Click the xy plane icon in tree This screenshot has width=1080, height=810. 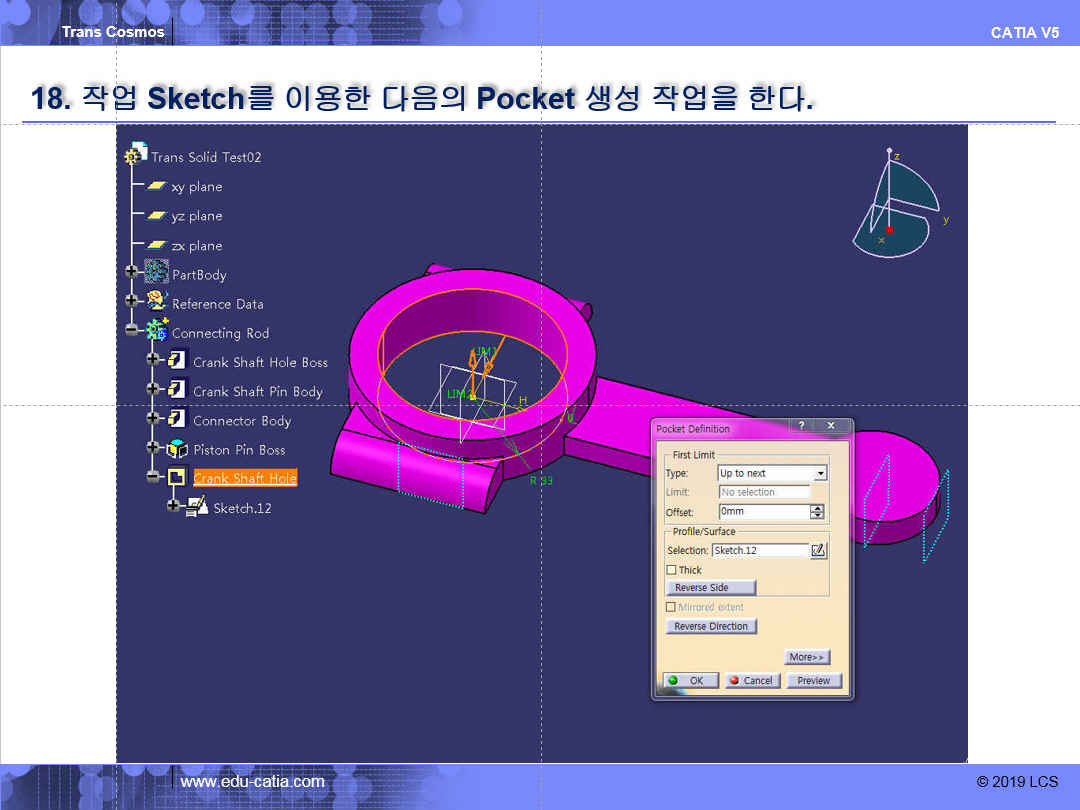pyautogui.click(x=157, y=187)
